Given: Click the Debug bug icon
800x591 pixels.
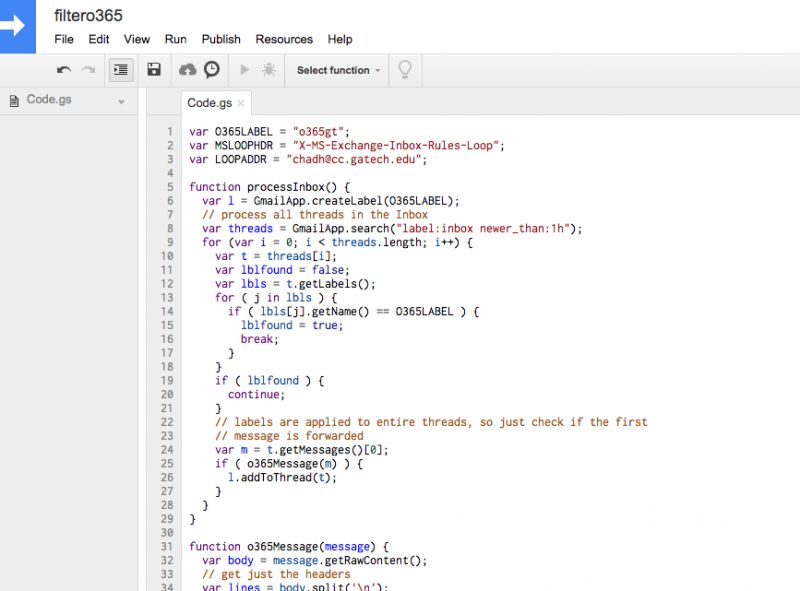Looking at the screenshot, I should click(x=269, y=70).
